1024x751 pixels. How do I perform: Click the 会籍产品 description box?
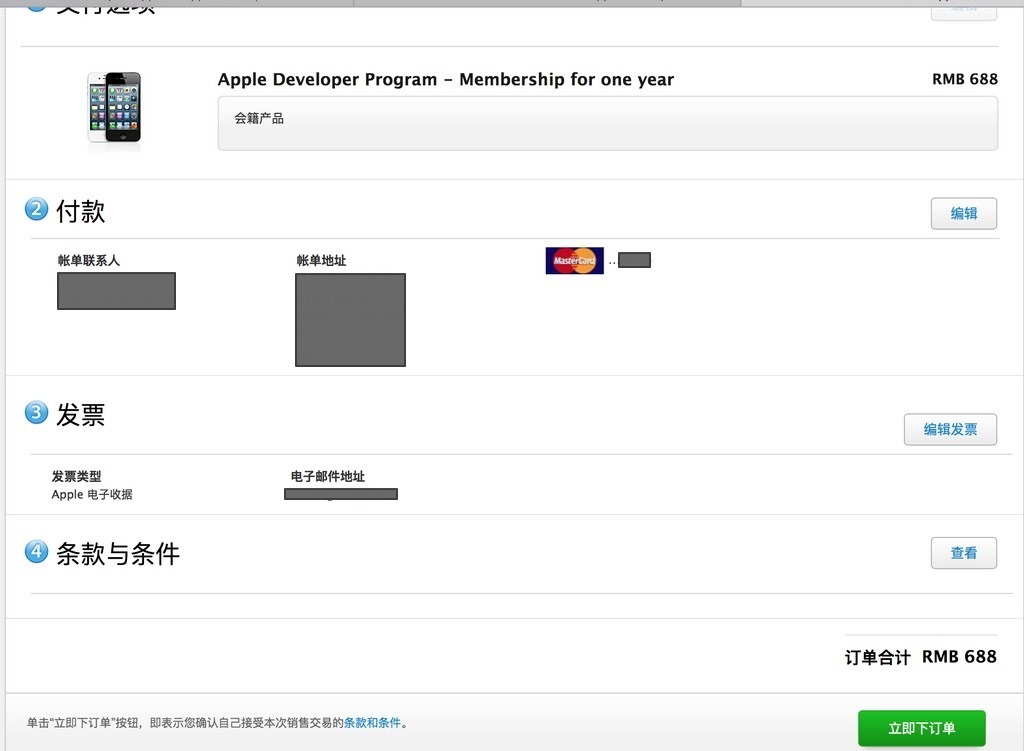click(607, 123)
